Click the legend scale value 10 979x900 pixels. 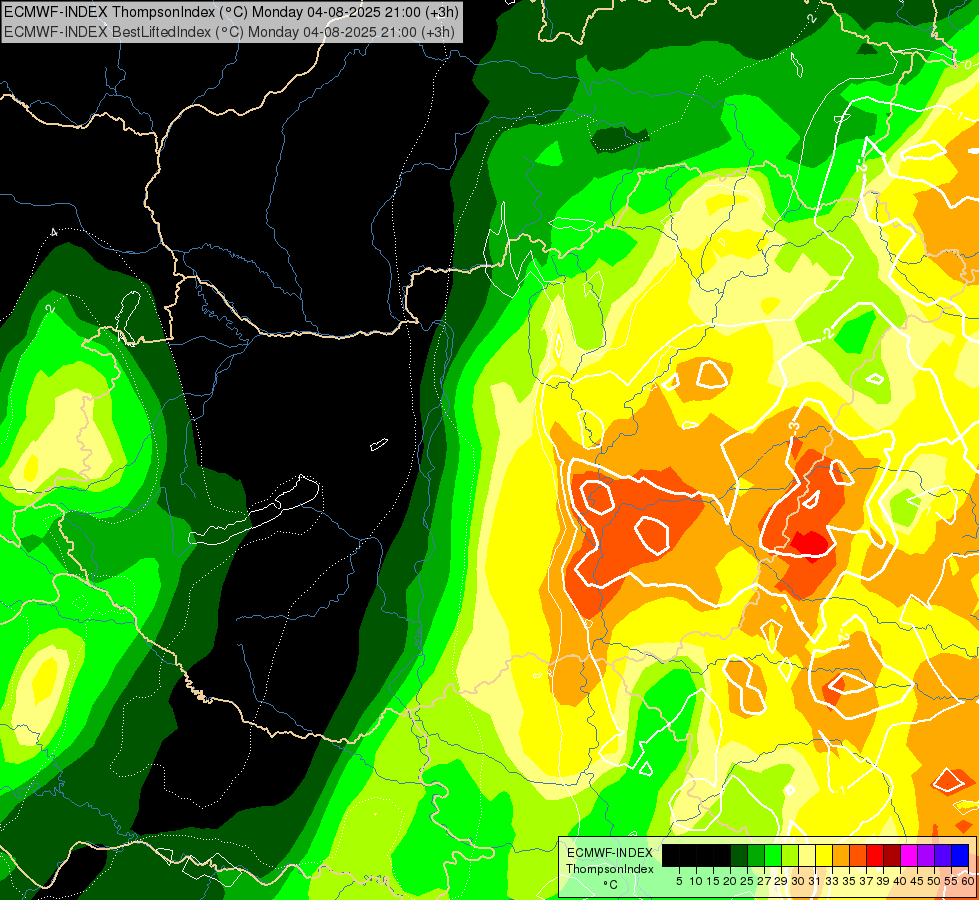pos(696,881)
